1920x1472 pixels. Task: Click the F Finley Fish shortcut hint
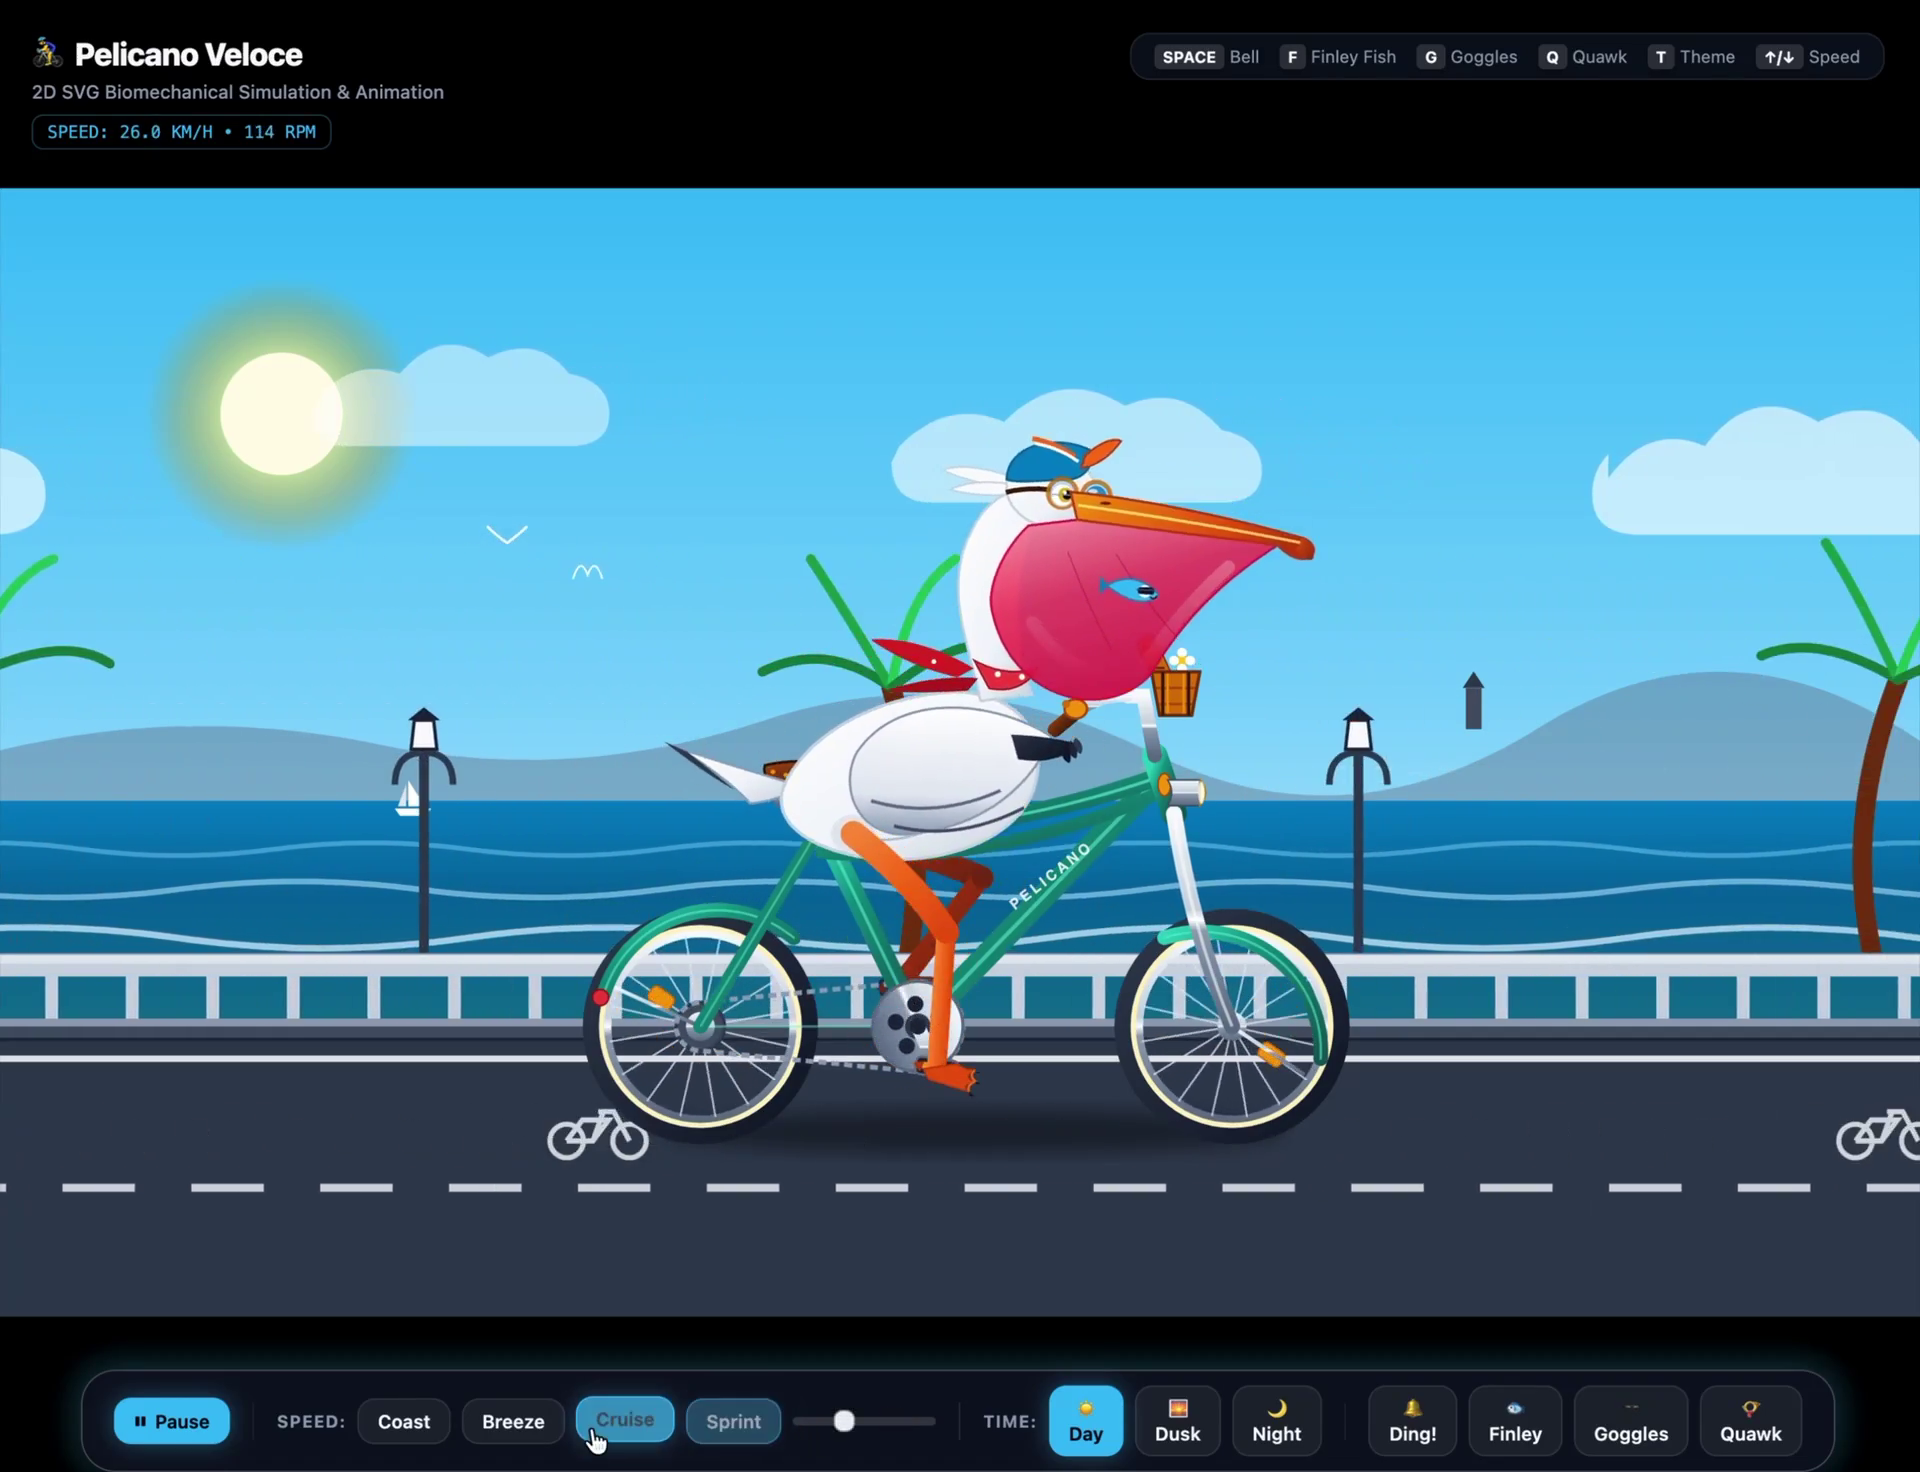(x=1338, y=57)
